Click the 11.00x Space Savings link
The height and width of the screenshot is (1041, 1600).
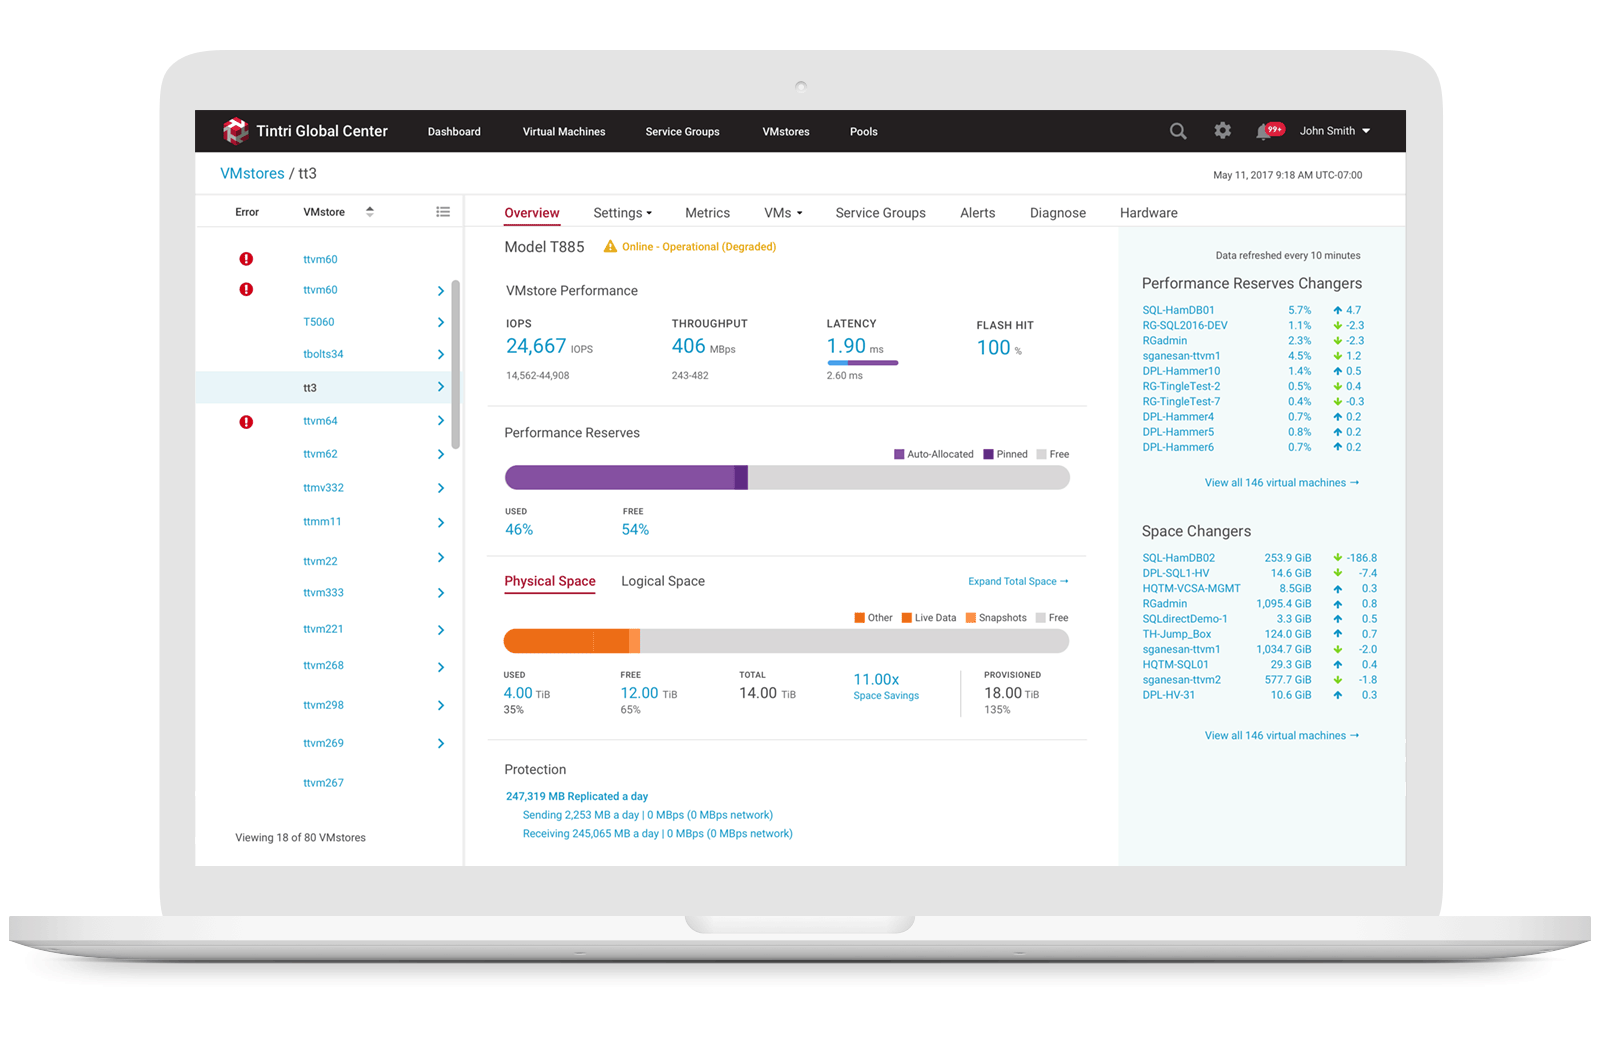(x=886, y=686)
